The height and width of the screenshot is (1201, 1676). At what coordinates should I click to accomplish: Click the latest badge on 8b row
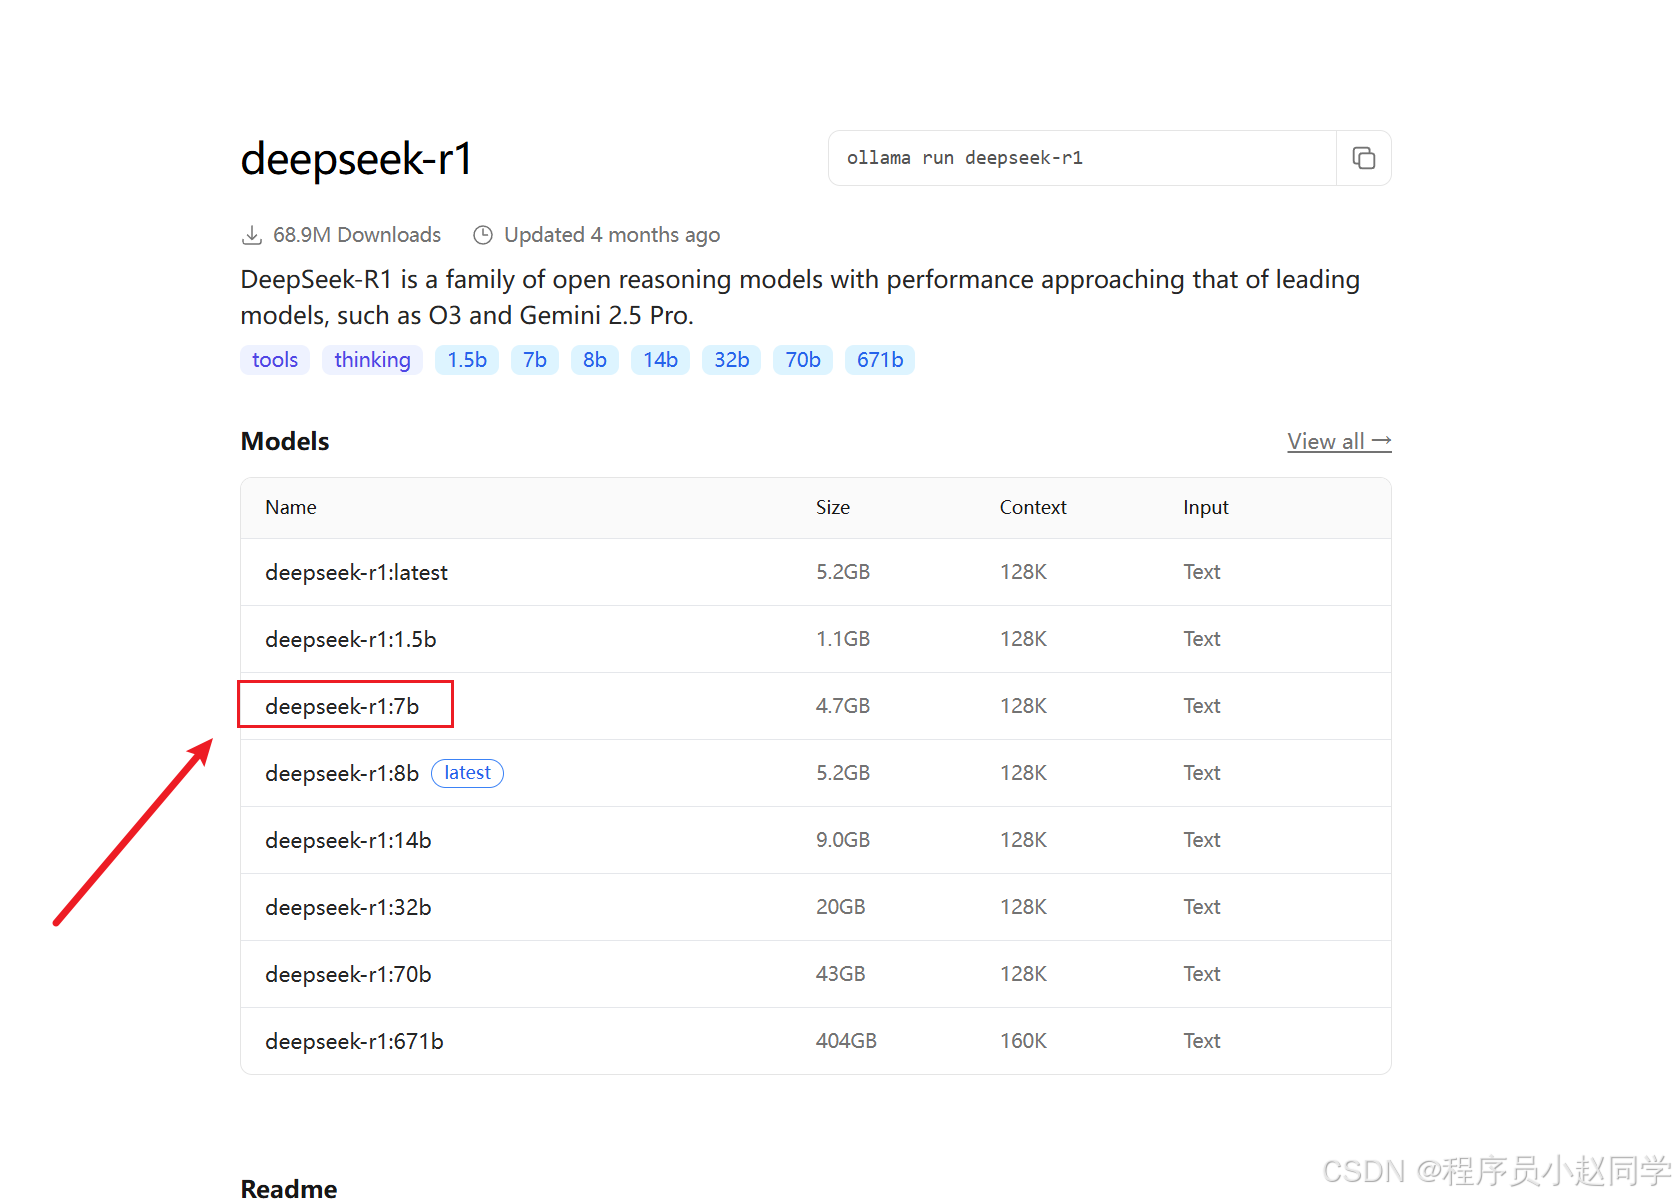(467, 773)
